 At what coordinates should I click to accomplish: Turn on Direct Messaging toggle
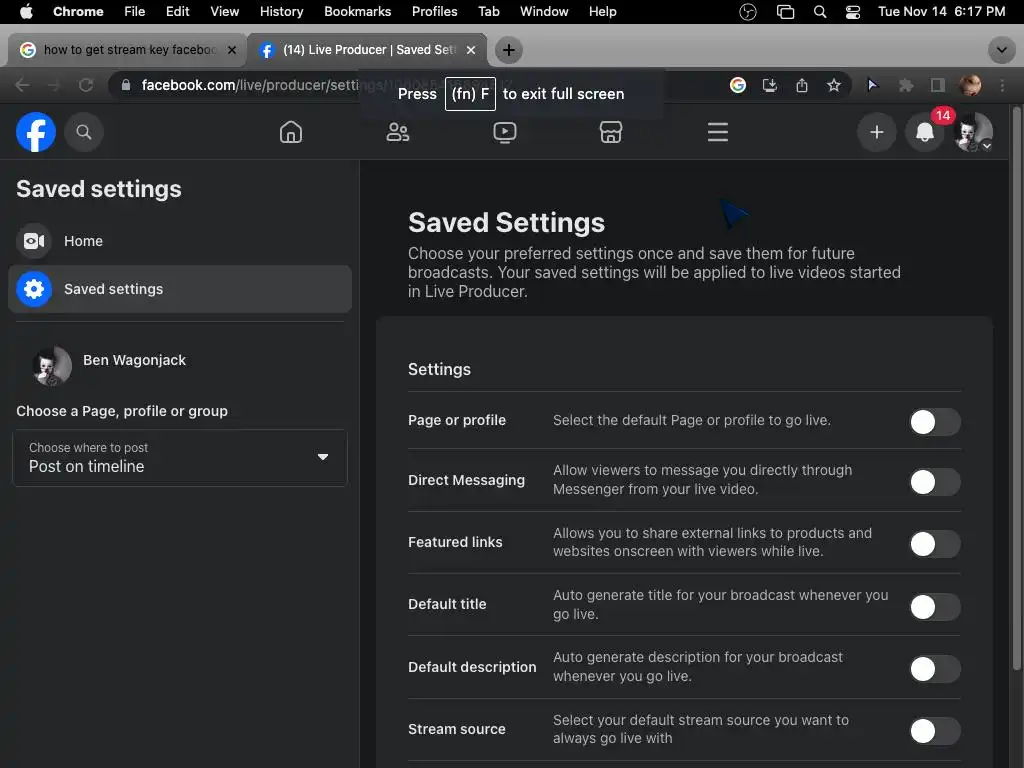coord(934,482)
